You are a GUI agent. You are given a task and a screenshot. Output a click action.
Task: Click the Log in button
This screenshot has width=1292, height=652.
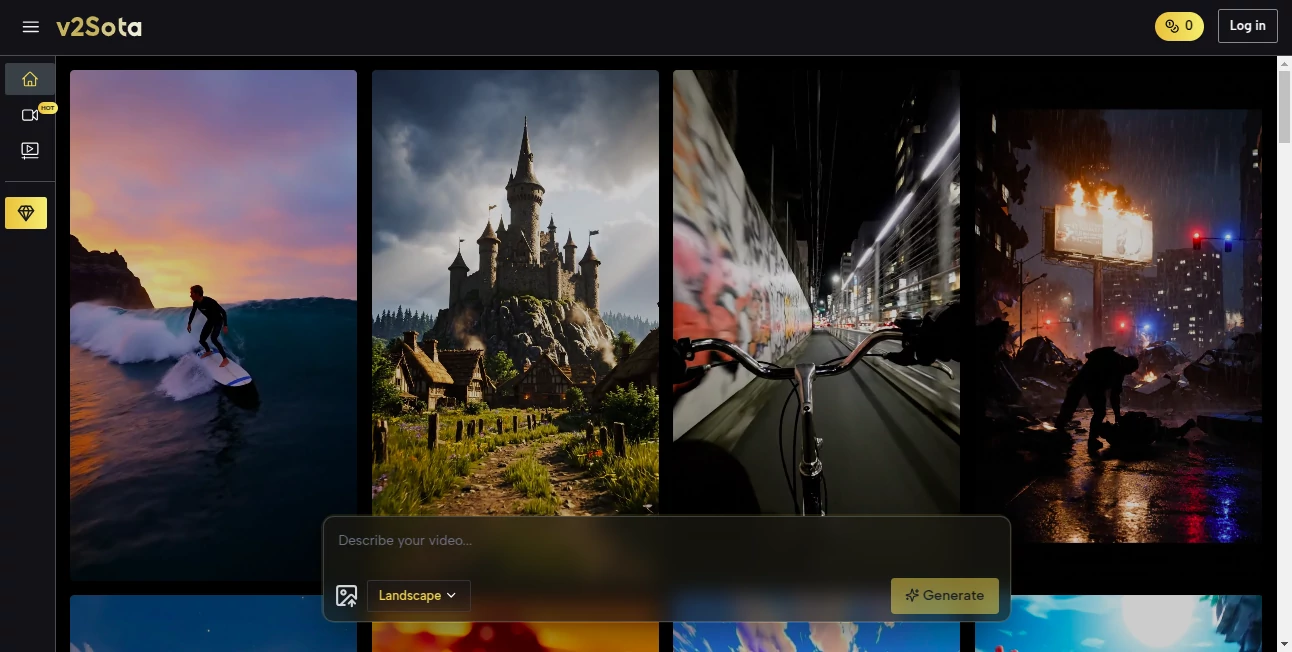pyautogui.click(x=1247, y=26)
